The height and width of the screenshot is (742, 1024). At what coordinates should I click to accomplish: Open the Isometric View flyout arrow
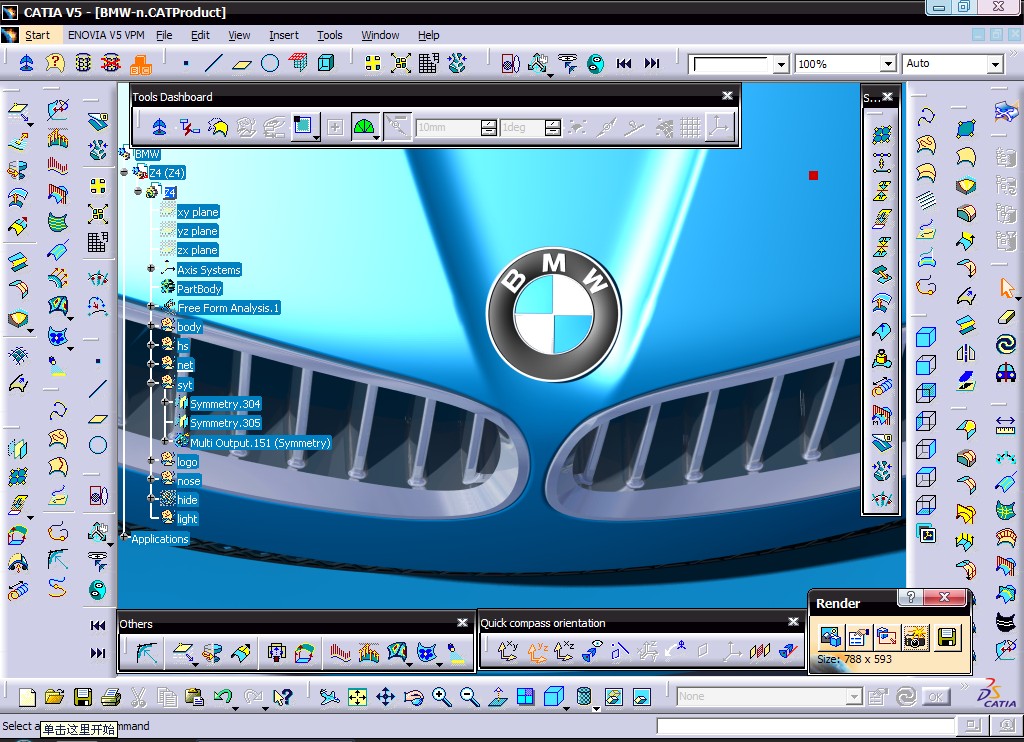click(566, 708)
